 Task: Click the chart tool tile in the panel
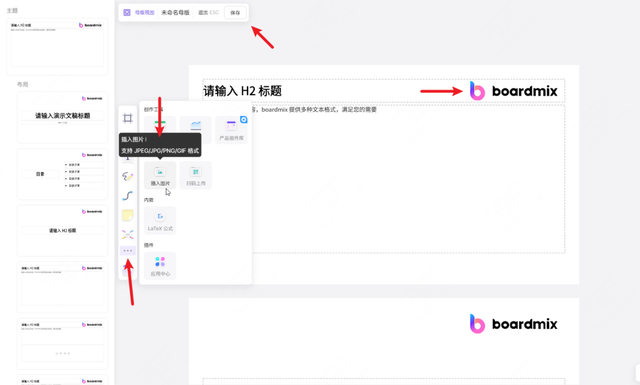tap(196, 130)
